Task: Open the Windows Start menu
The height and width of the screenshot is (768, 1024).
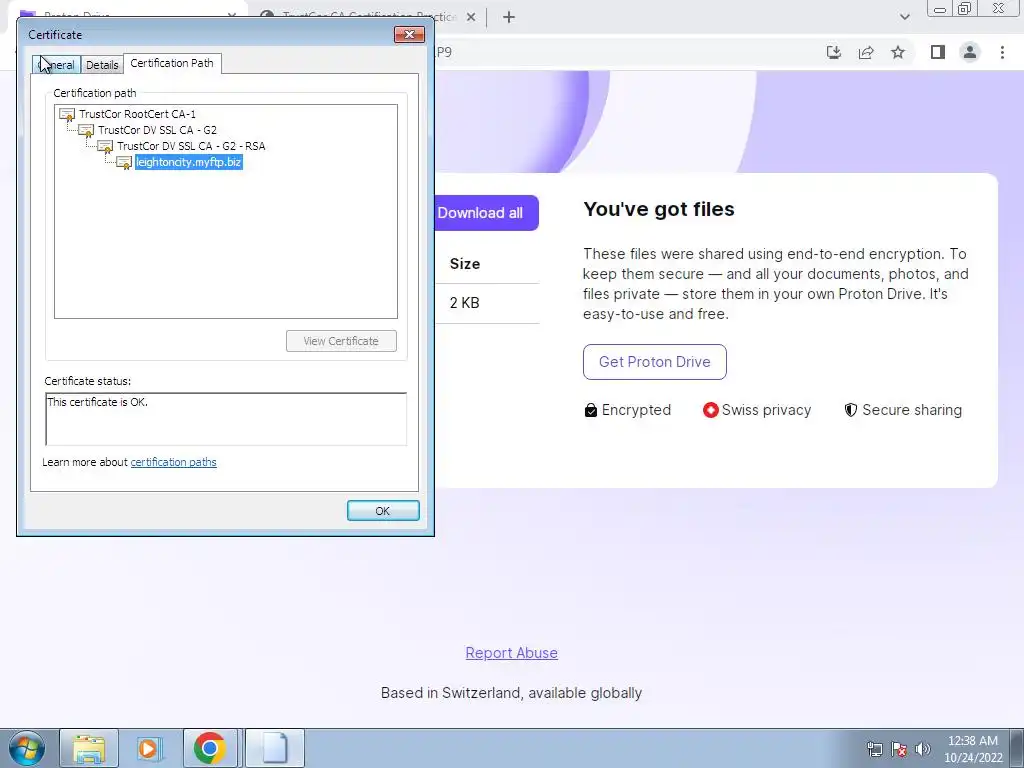Action: point(26,748)
